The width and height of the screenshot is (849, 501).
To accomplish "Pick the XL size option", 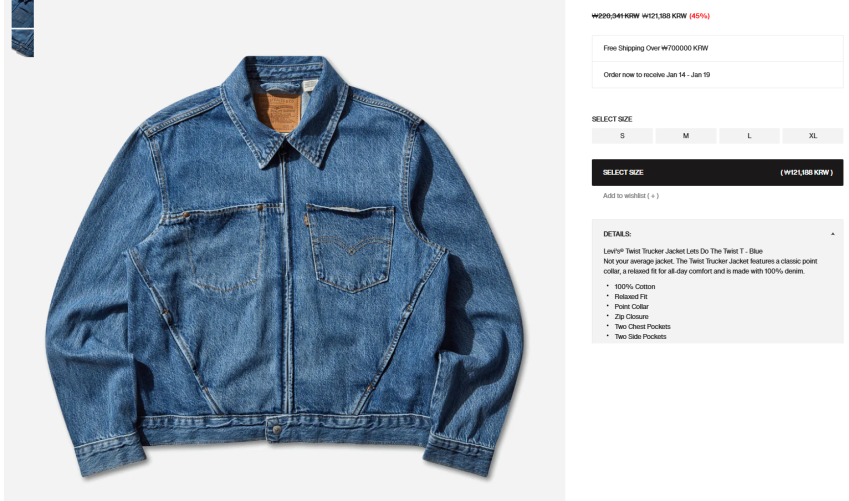I will 813,136.
